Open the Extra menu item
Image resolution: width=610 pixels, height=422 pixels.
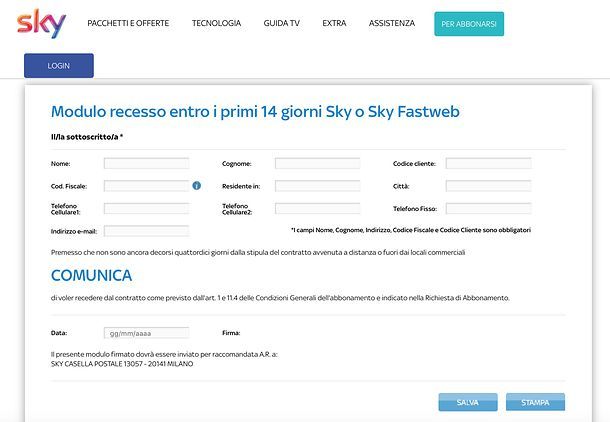334,23
